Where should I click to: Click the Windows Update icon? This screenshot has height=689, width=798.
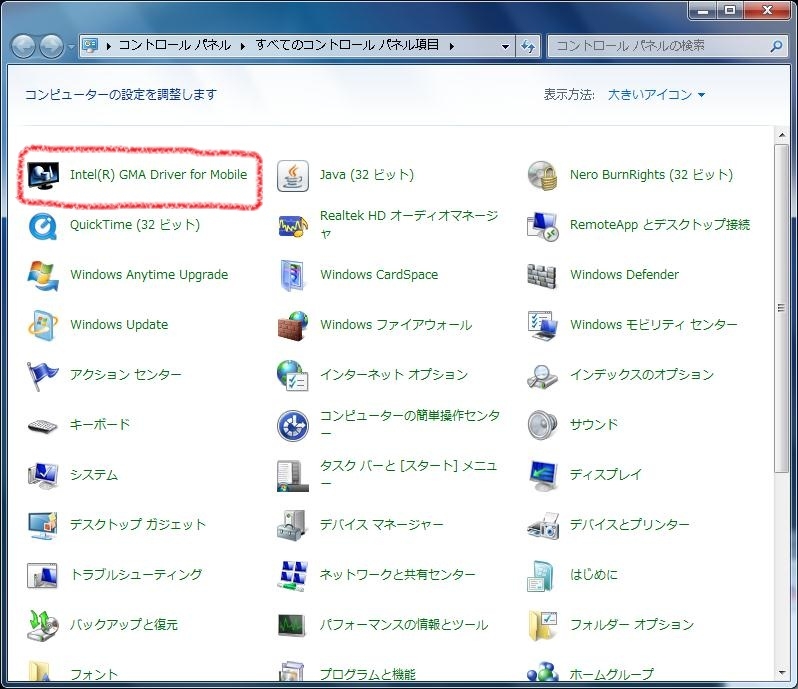[x=43, y=326]
